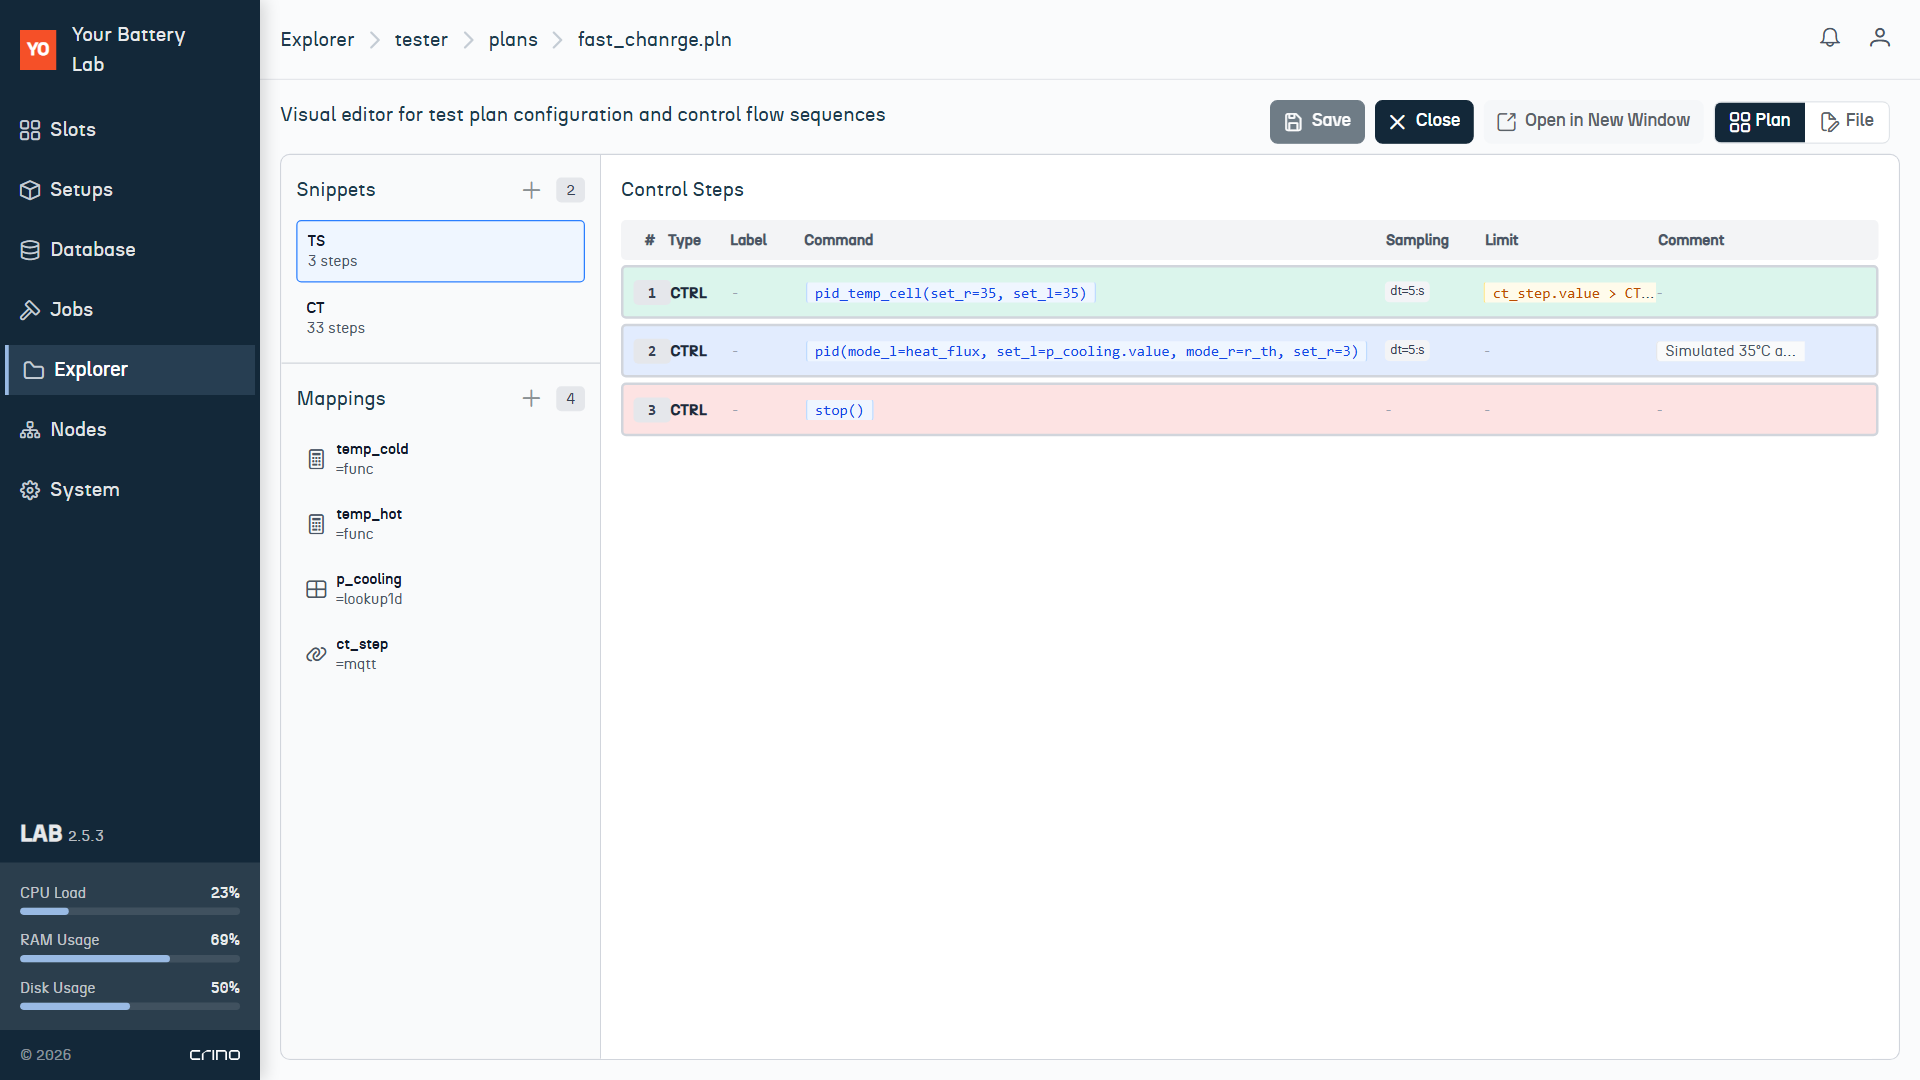This screenshot has height=1080, width=1920.
Task: Go to tester breadcrumb folder
Action: click(x=421, y=39)
